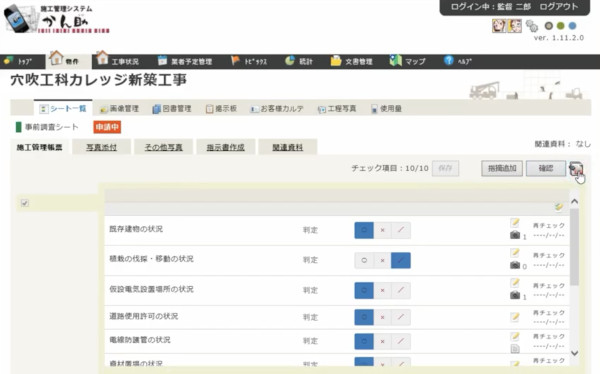Set 電線防護管の状況 judgment to ×
The image size is (600, 374).
point(382,341)
